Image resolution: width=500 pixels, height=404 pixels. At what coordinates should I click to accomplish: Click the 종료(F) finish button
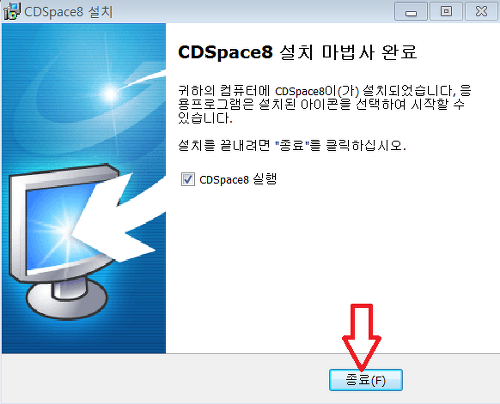(366, 380)
